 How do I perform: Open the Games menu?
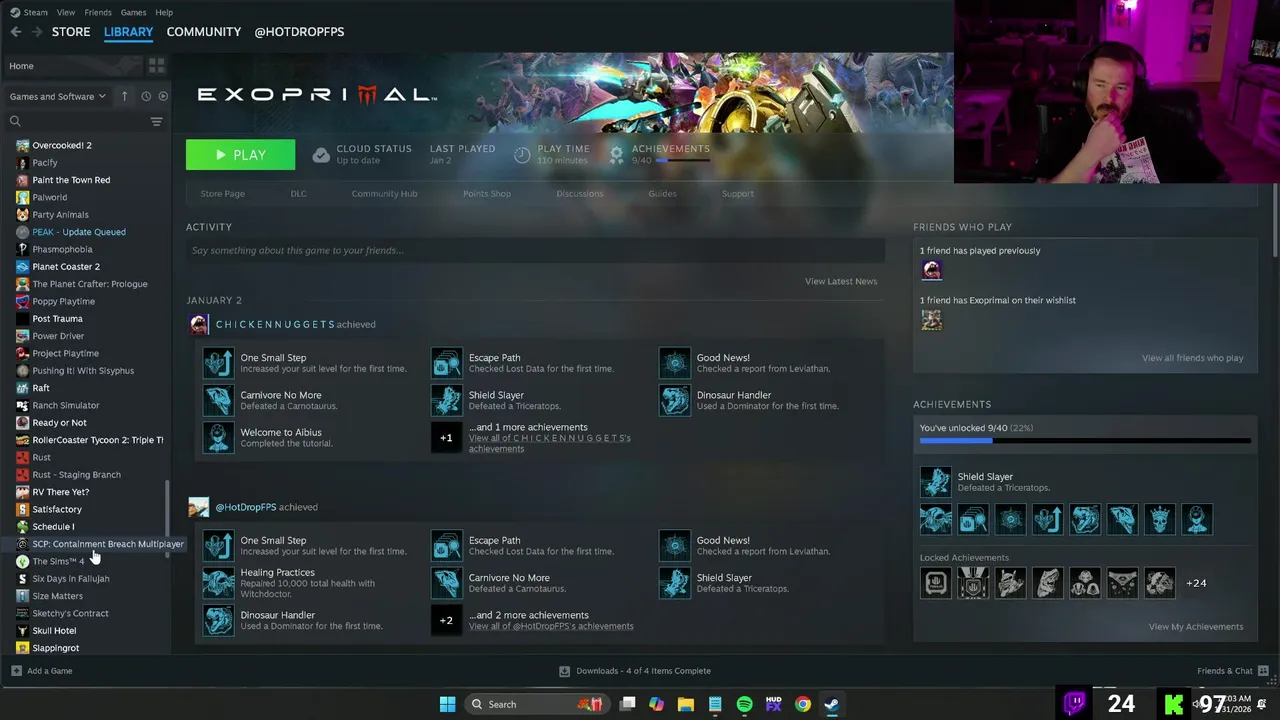(x=133, y=12)
